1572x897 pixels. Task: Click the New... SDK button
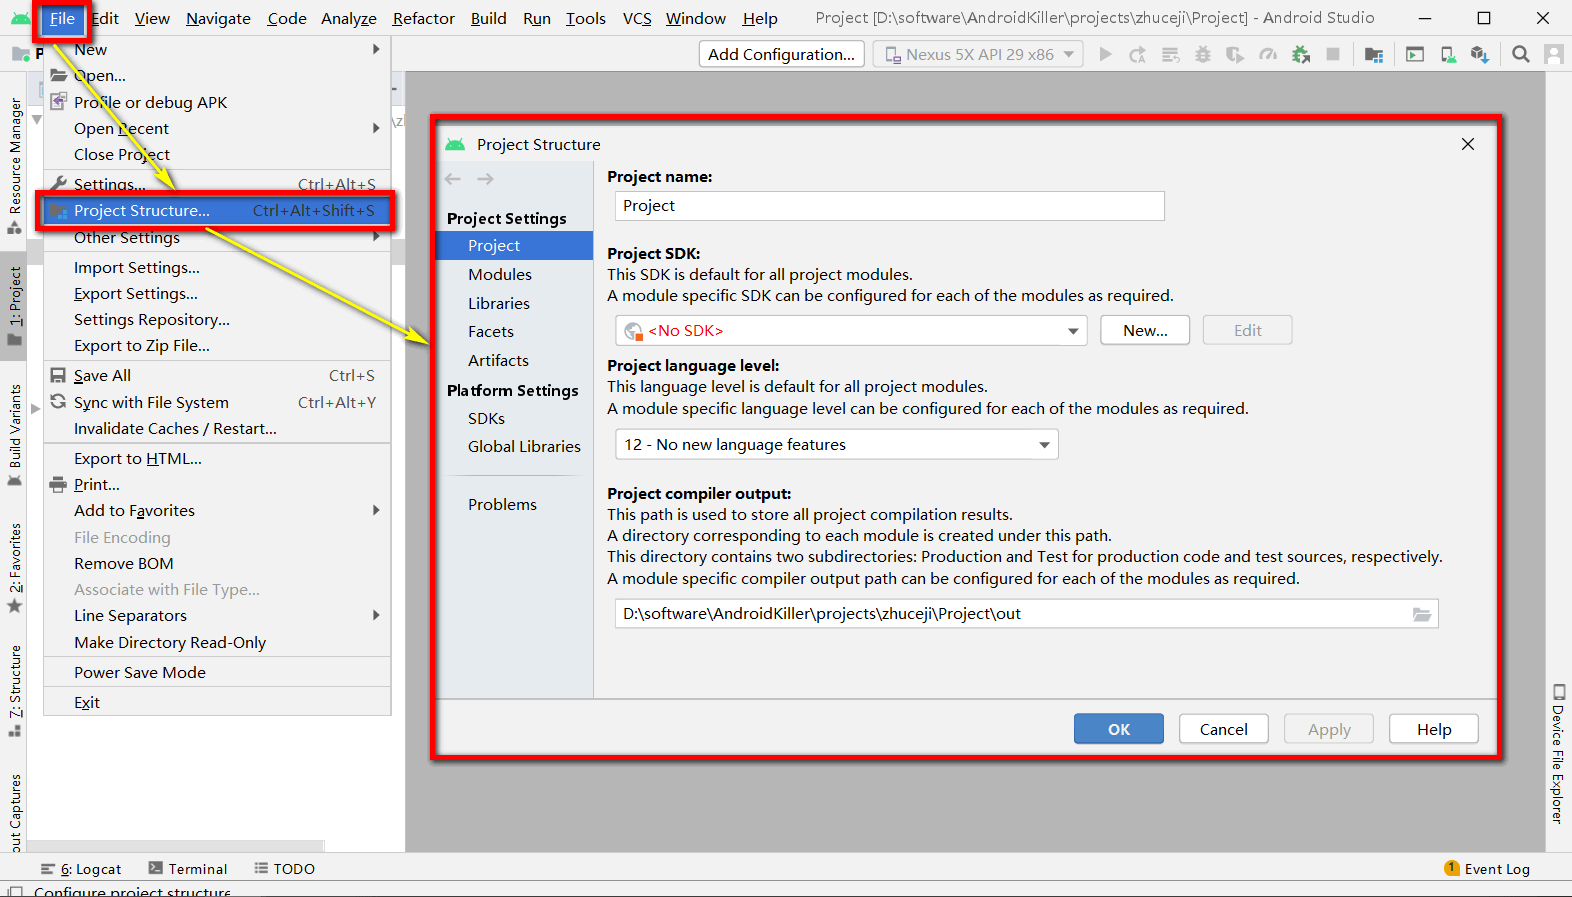[x=1145, y=331]
